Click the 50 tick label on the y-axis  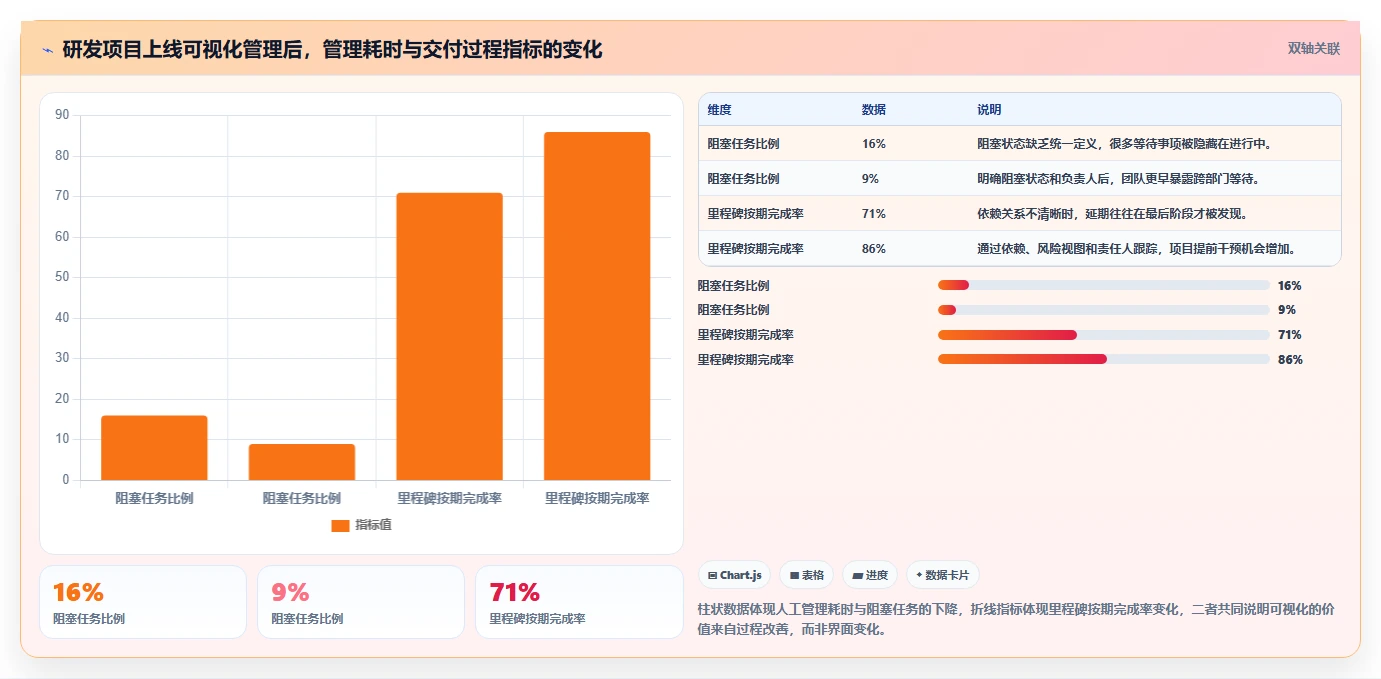point(62,277)
